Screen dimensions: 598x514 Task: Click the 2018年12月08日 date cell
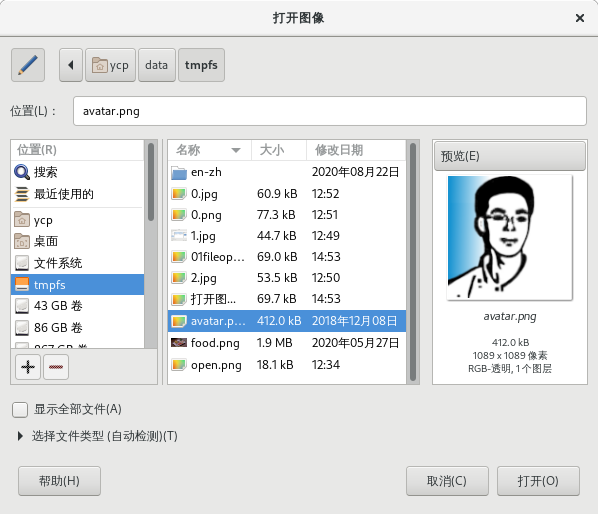click(x=355, y=321)
